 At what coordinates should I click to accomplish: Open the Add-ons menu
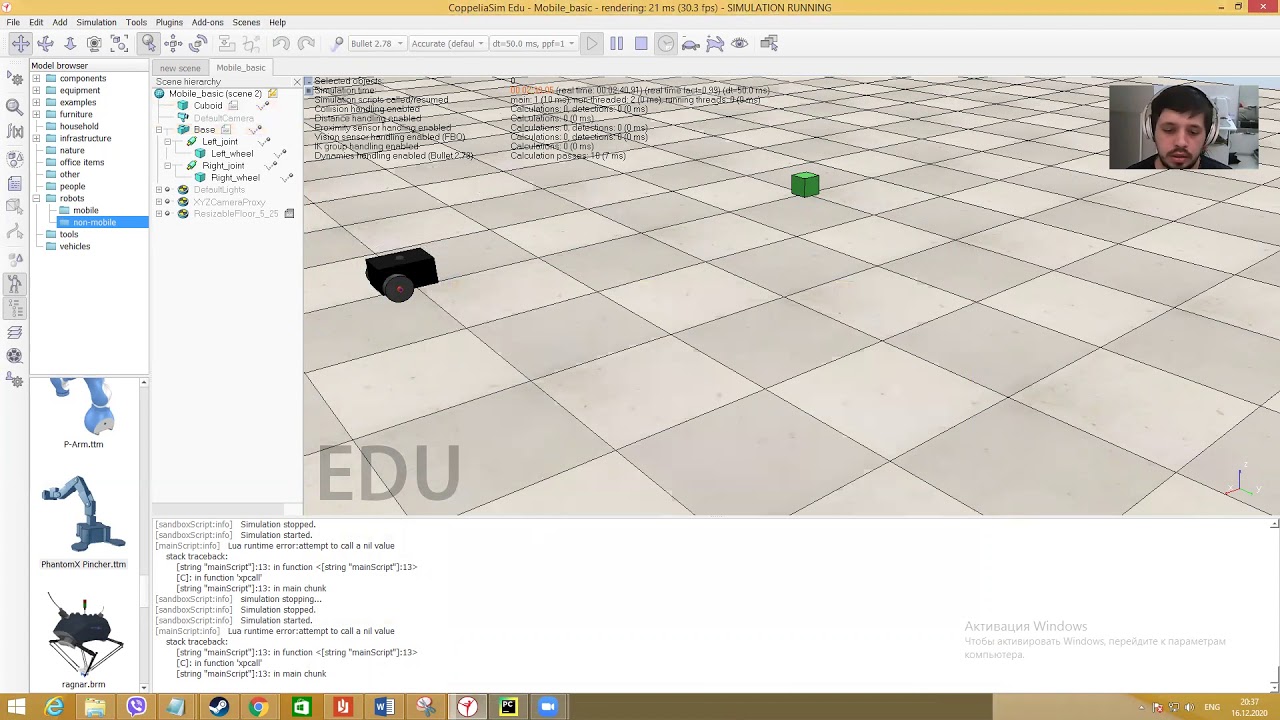pyautogui.click(x=208, y=22)
